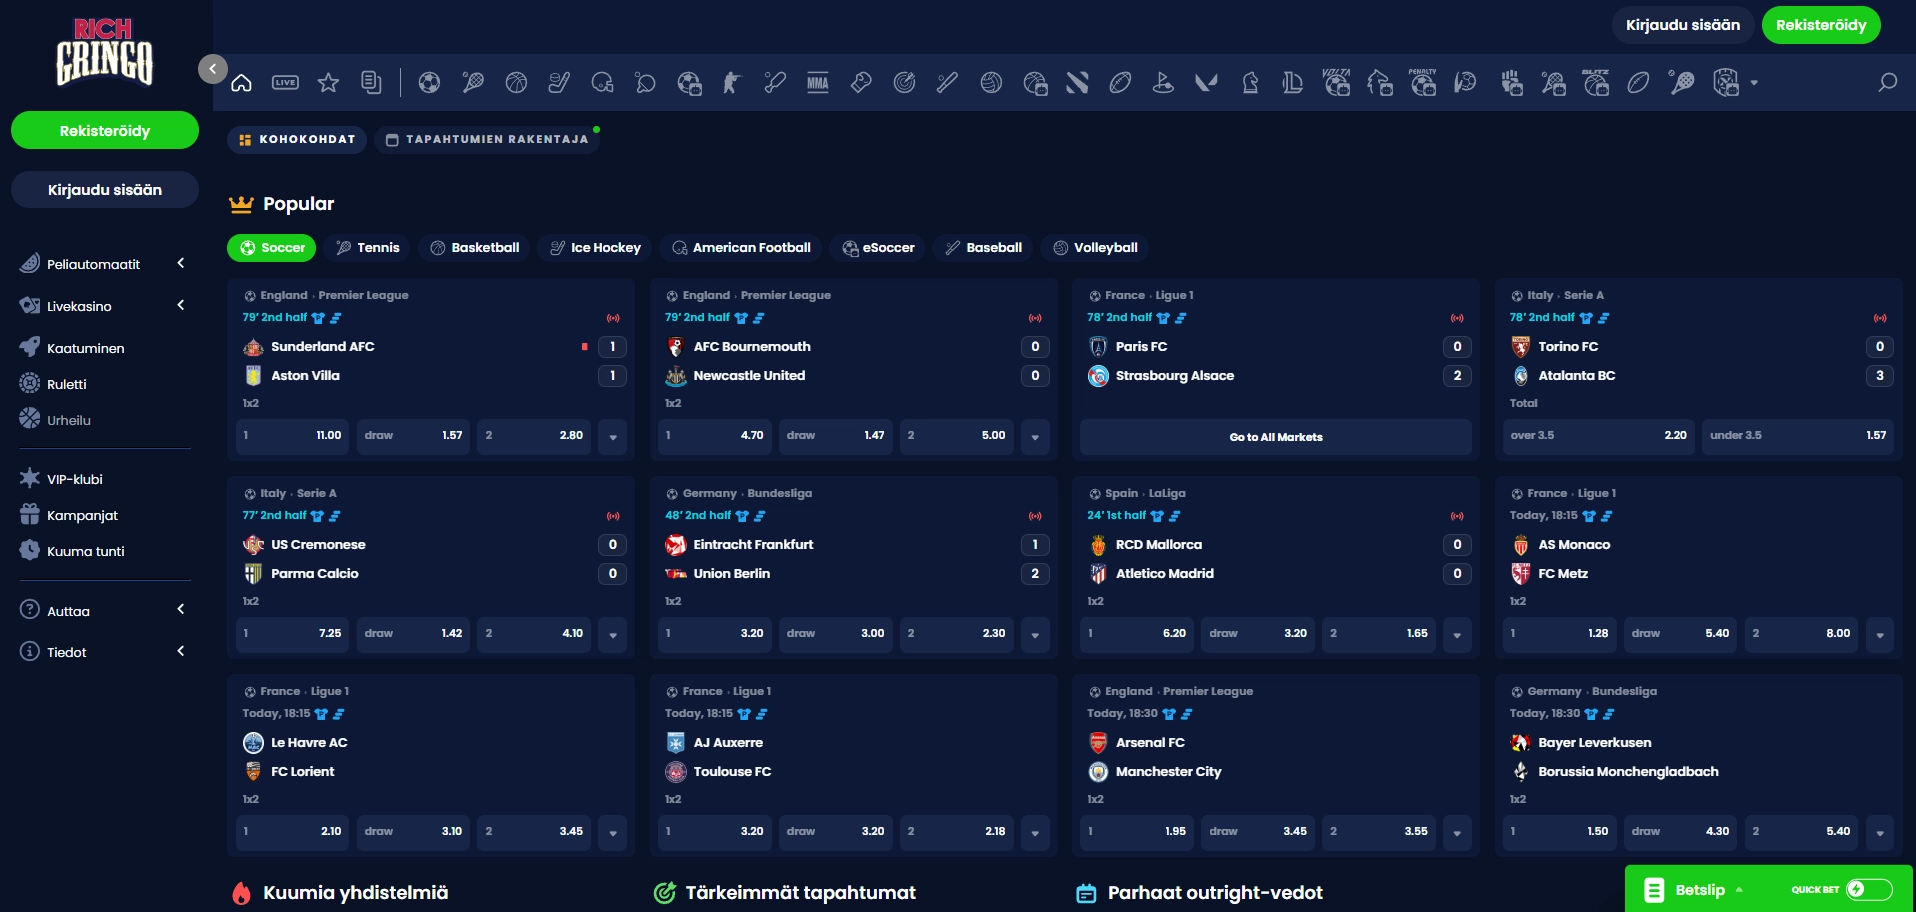Select the darts target sport icon
The image size is (1916, 912).
[x=904, y=83]
